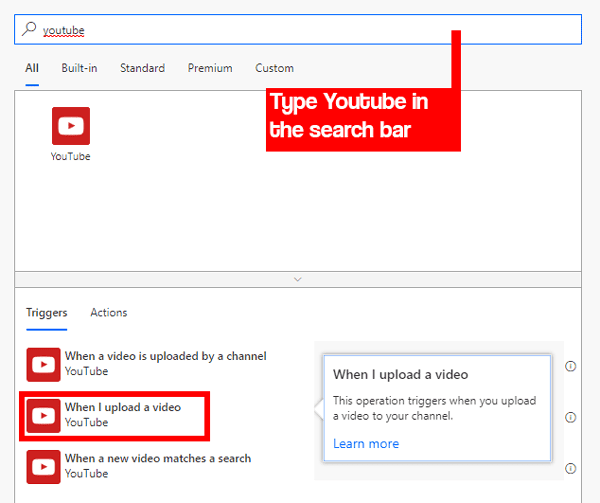600x503 pixels.
Task: Click the YouTube connector label
Action: [x=70, y=156]
